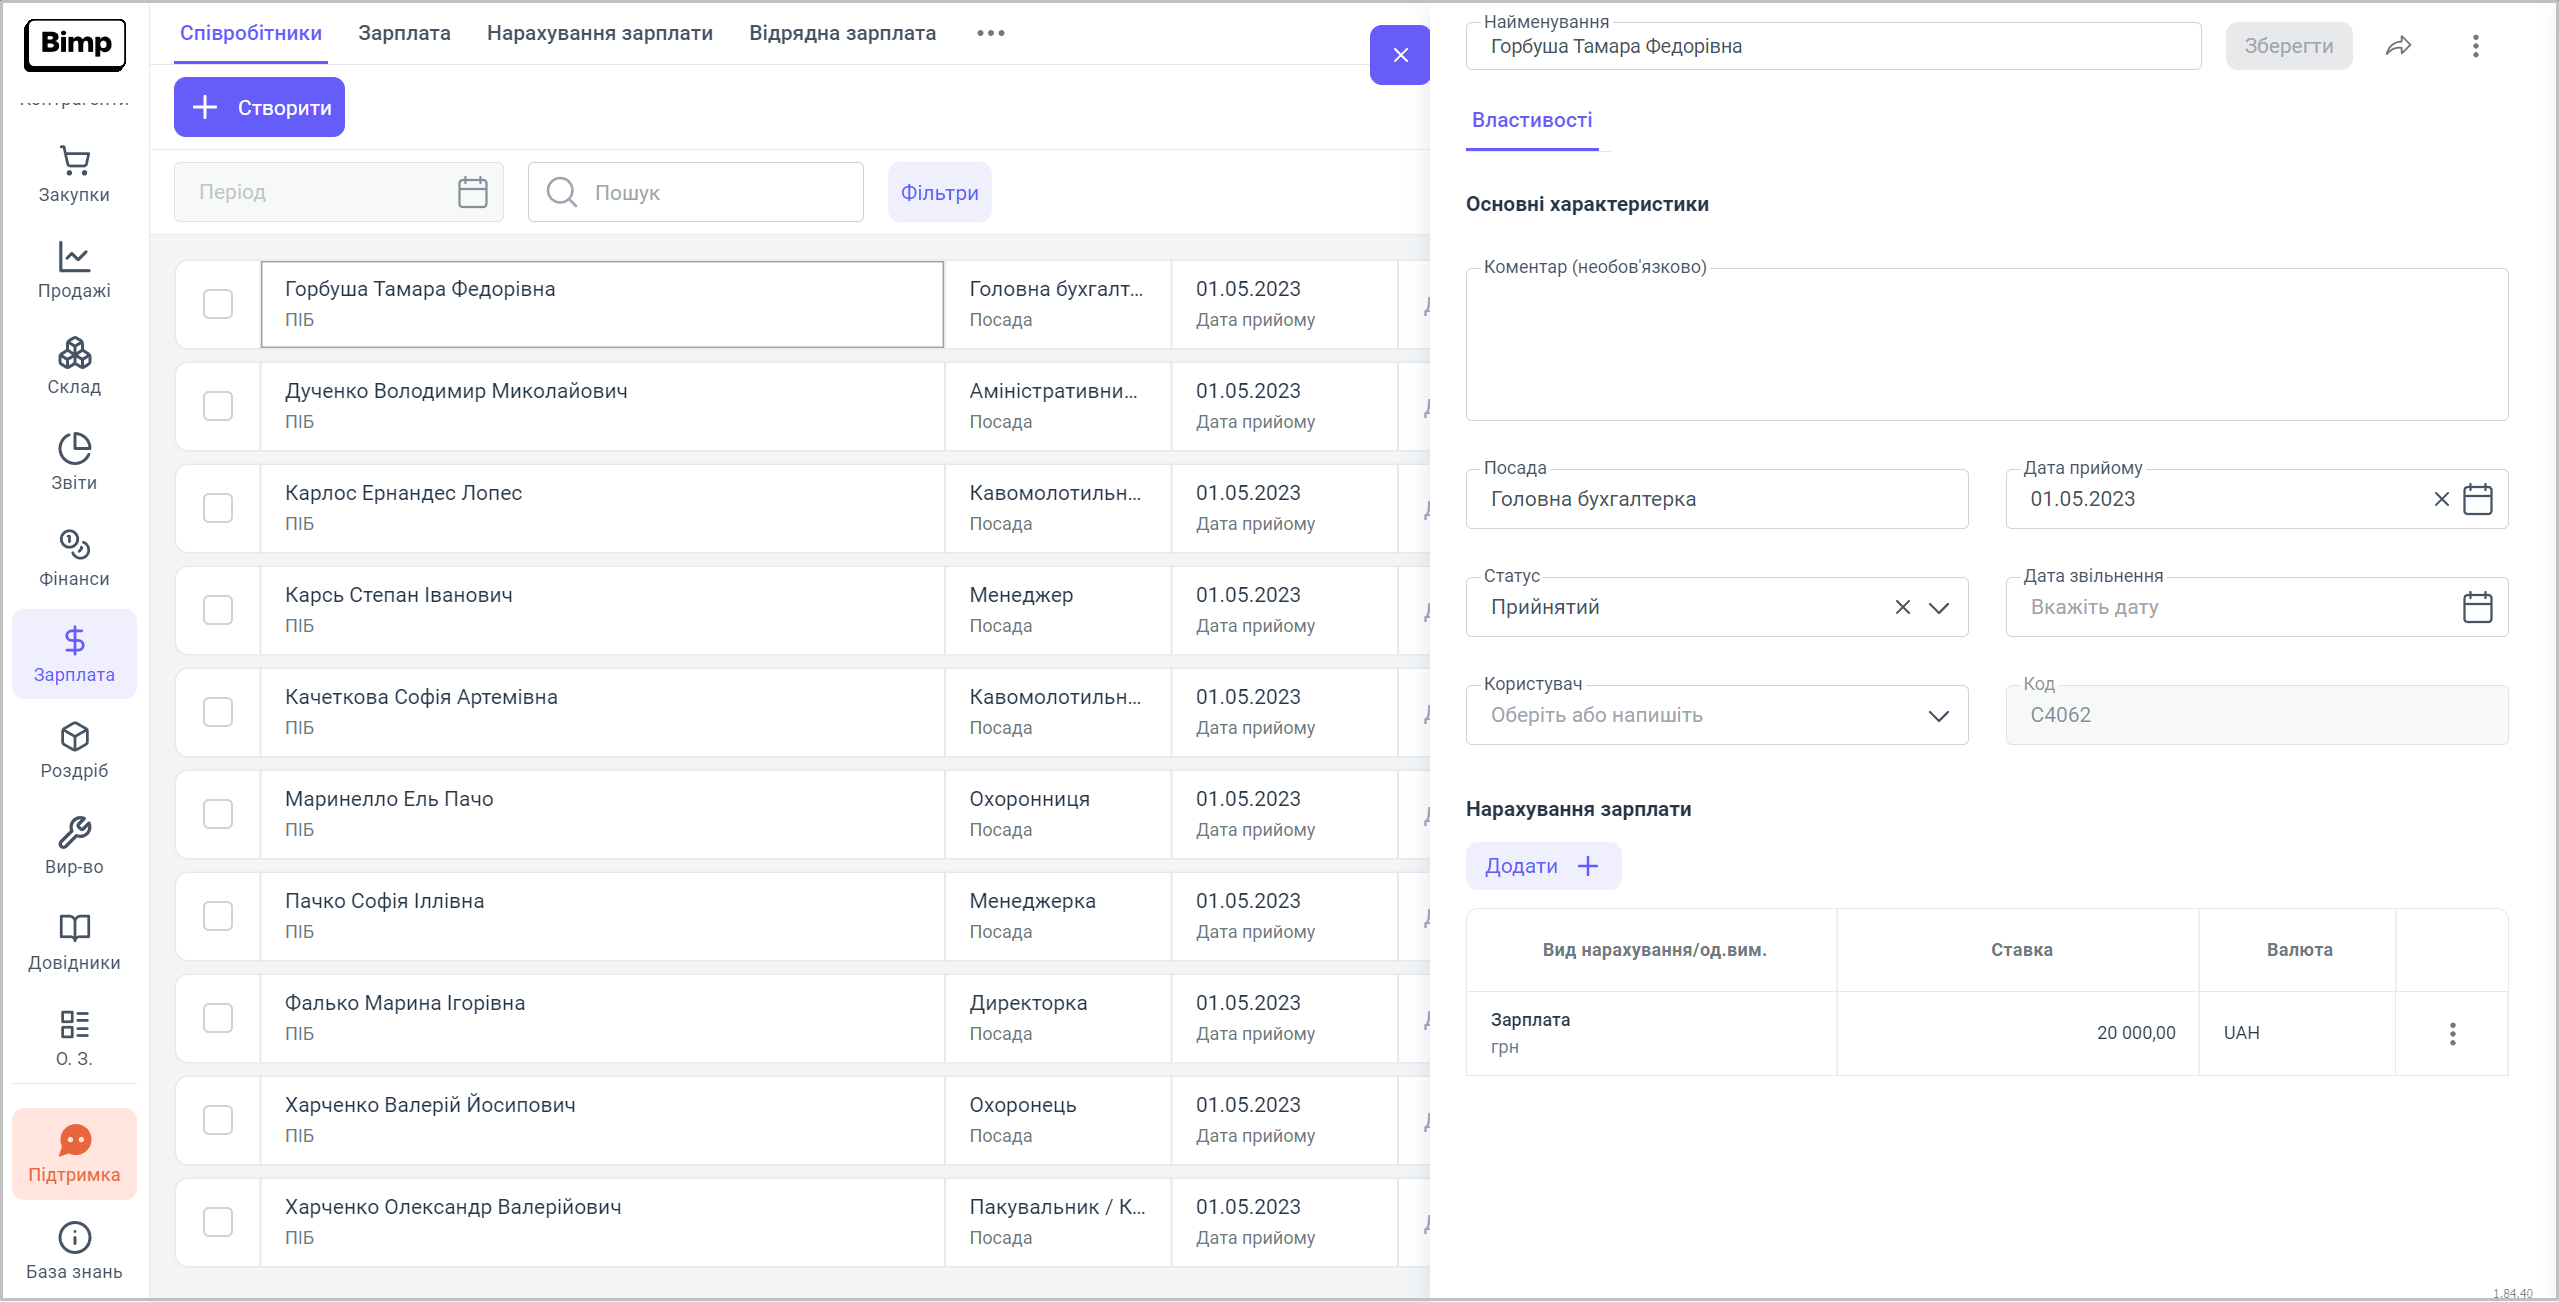Open three-dot menu of Зарплата row

click(x=2452, y=1033)
